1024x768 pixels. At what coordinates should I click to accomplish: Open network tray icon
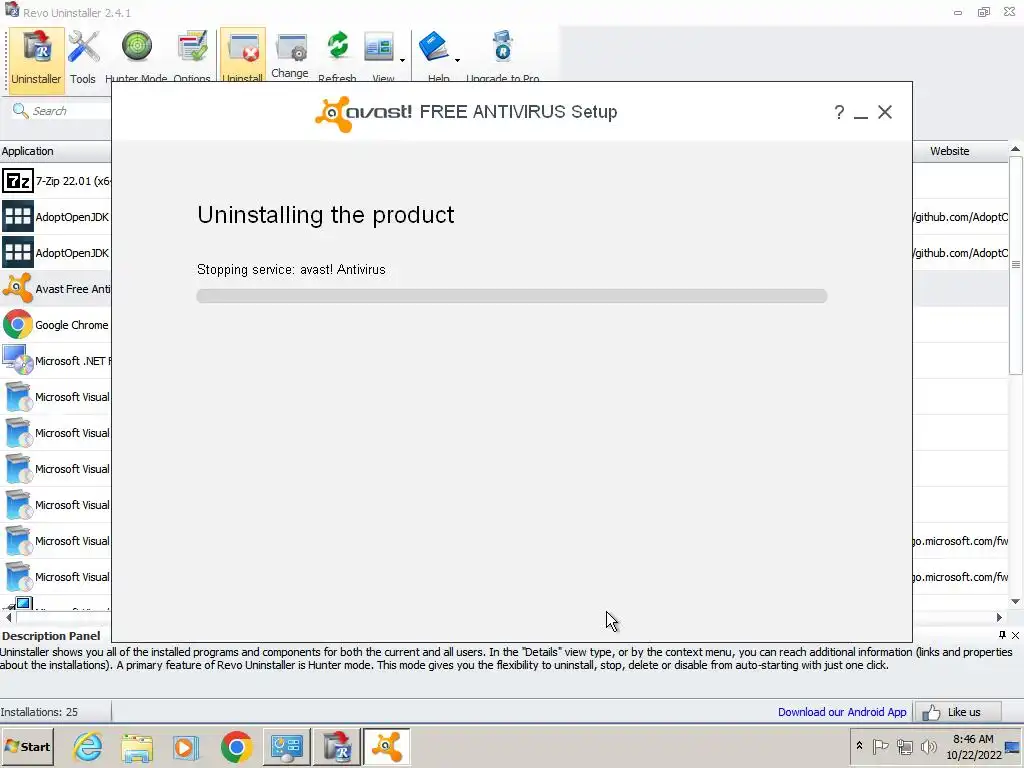(904, 746)
